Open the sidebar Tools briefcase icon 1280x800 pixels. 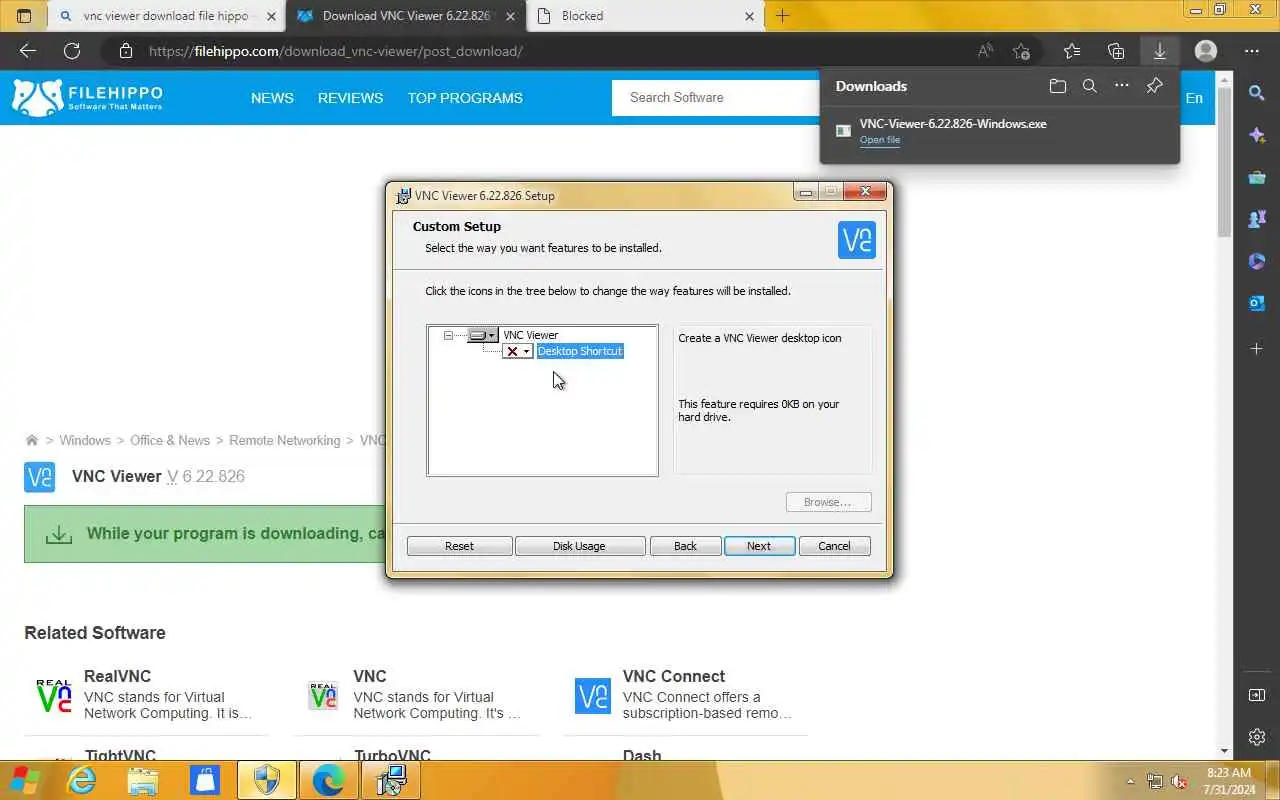1257,177
